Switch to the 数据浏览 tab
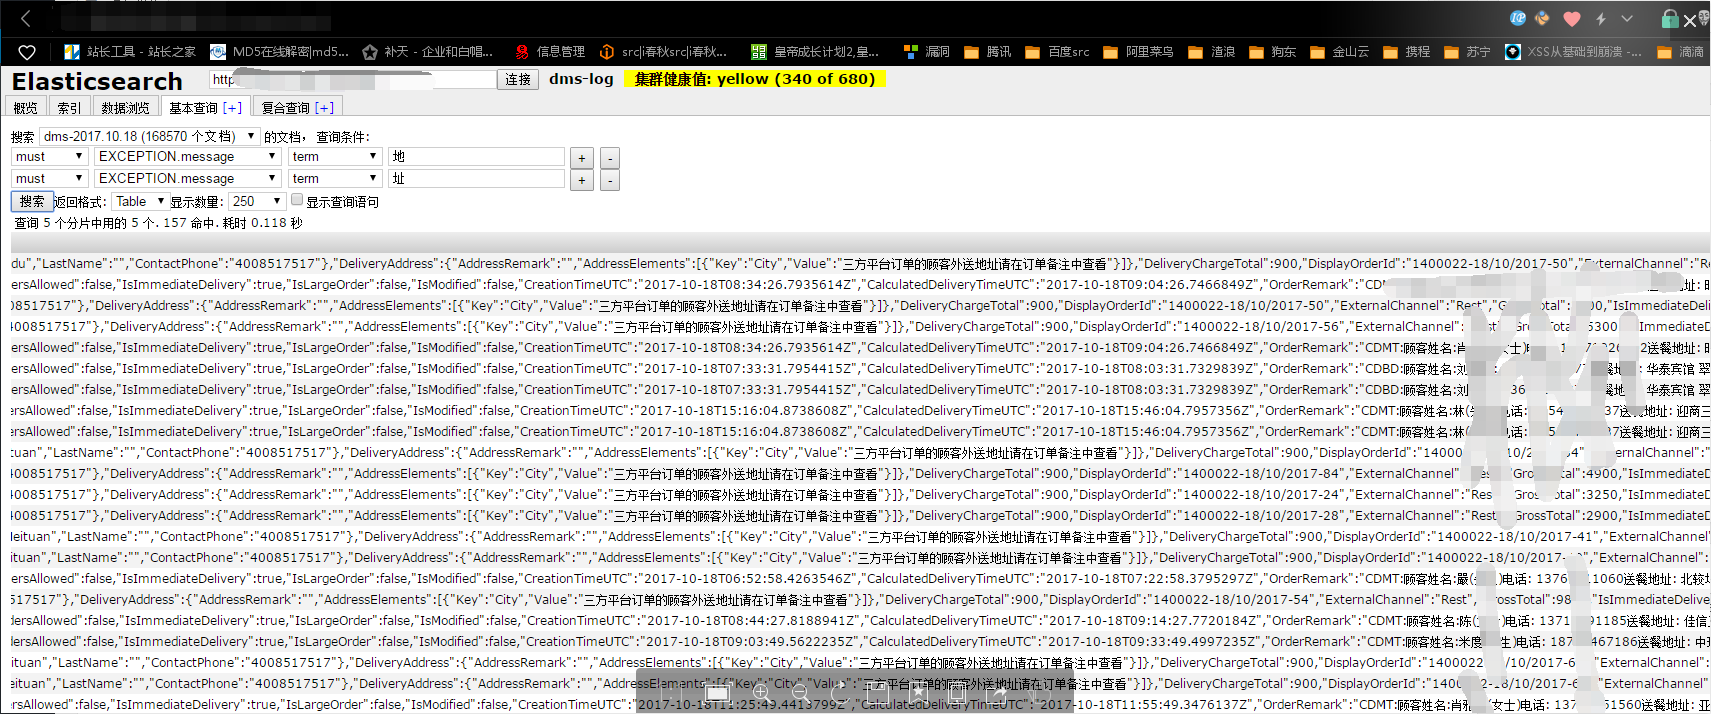This screenshot has height=714, width=1711. point(125,107)
